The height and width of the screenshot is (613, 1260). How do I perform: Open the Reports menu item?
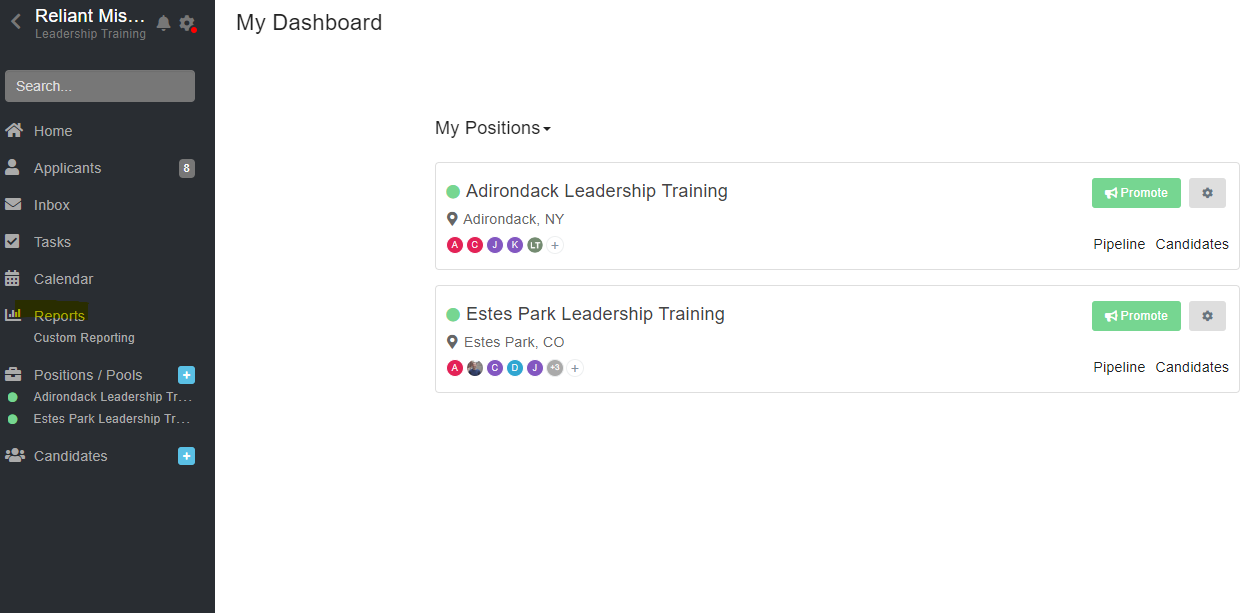59,316
